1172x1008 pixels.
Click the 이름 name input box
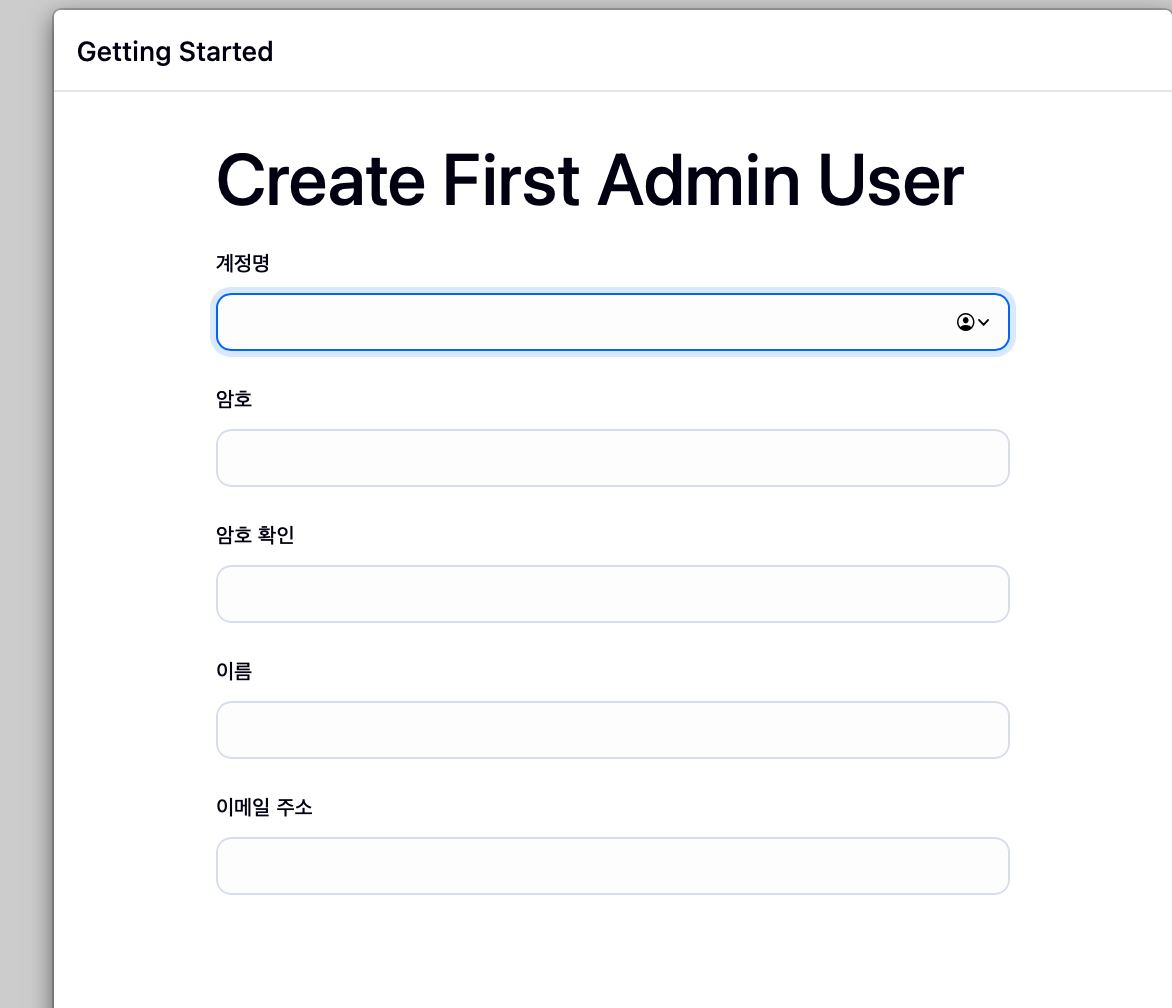pyautogui.click(x=612, y=730)
